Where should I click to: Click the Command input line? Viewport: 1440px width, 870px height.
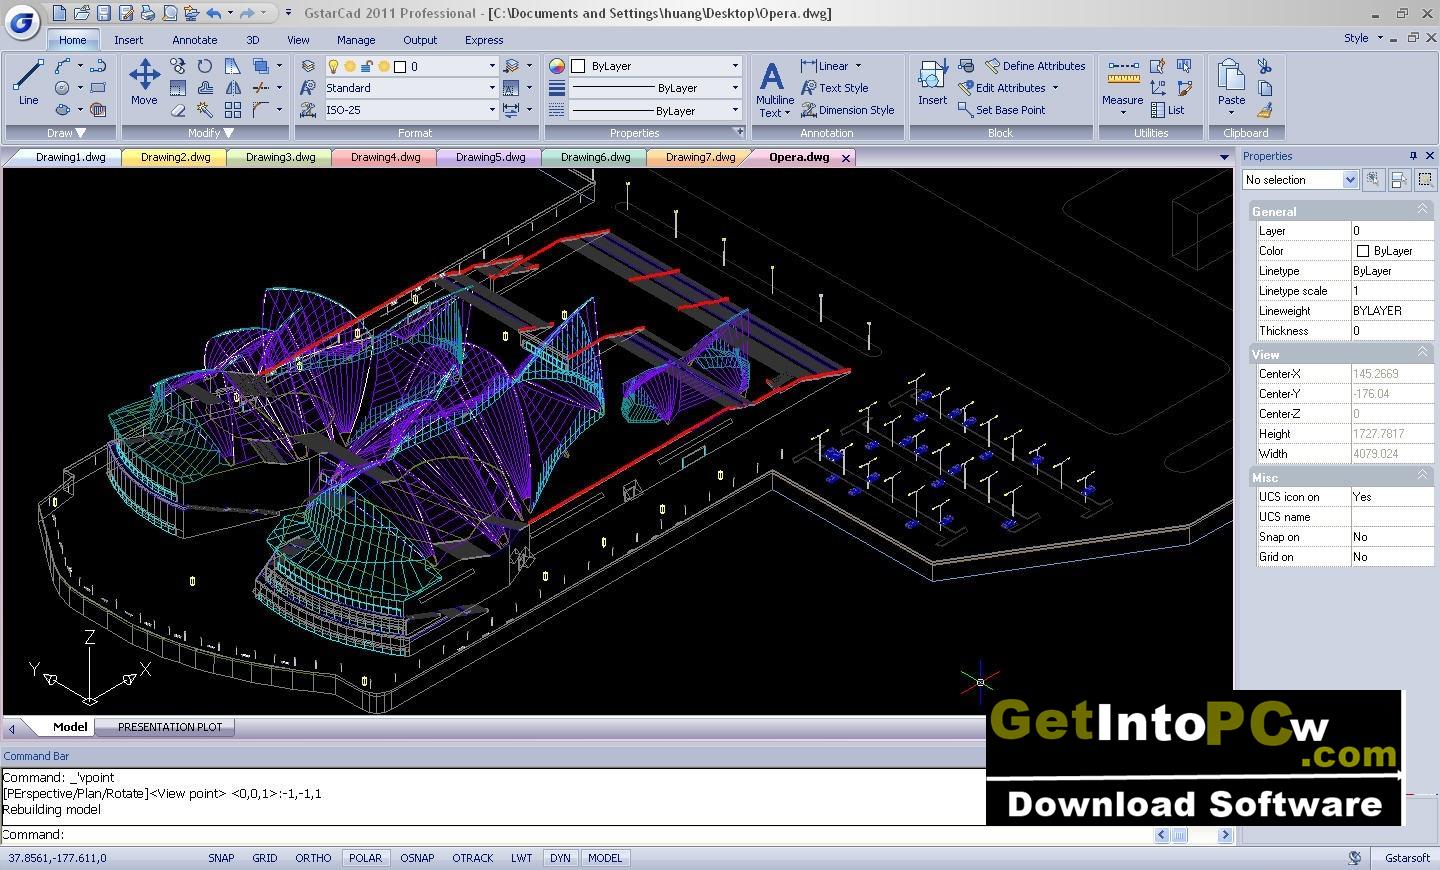click(x=575, y=834)
